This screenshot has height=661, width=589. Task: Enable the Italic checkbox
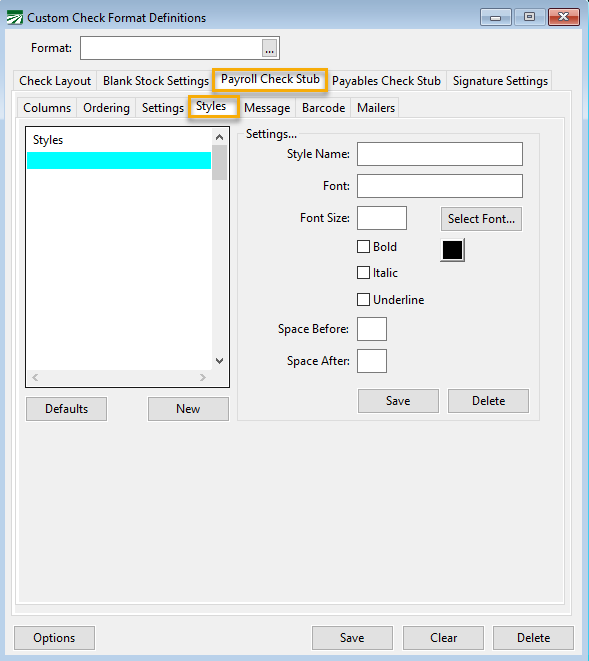pos(363,273)
